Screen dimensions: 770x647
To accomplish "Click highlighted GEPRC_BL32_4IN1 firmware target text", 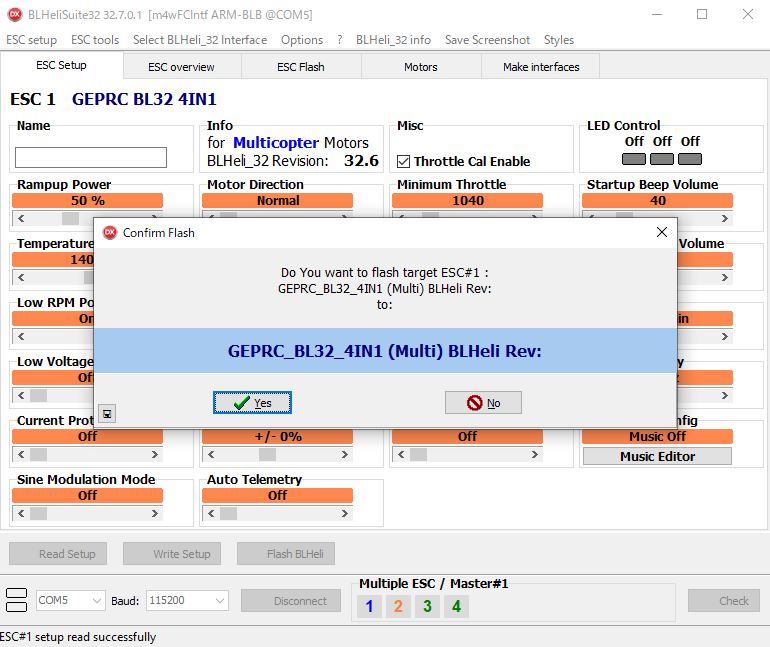I will tap(385, 351).
